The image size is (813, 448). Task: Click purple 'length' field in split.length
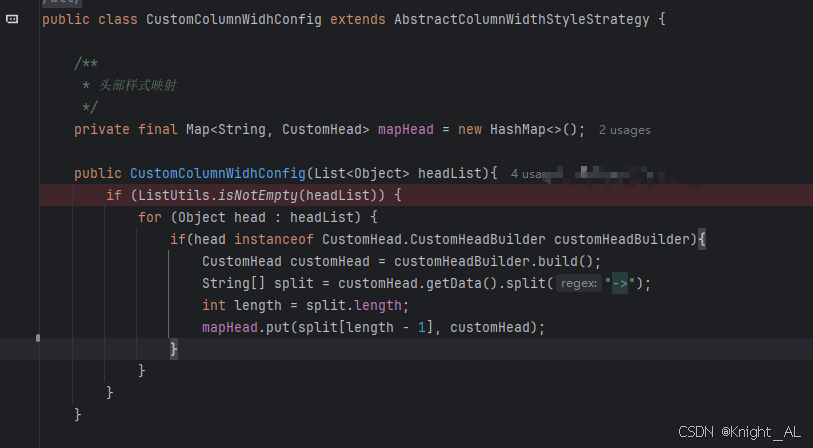point(378,305)
